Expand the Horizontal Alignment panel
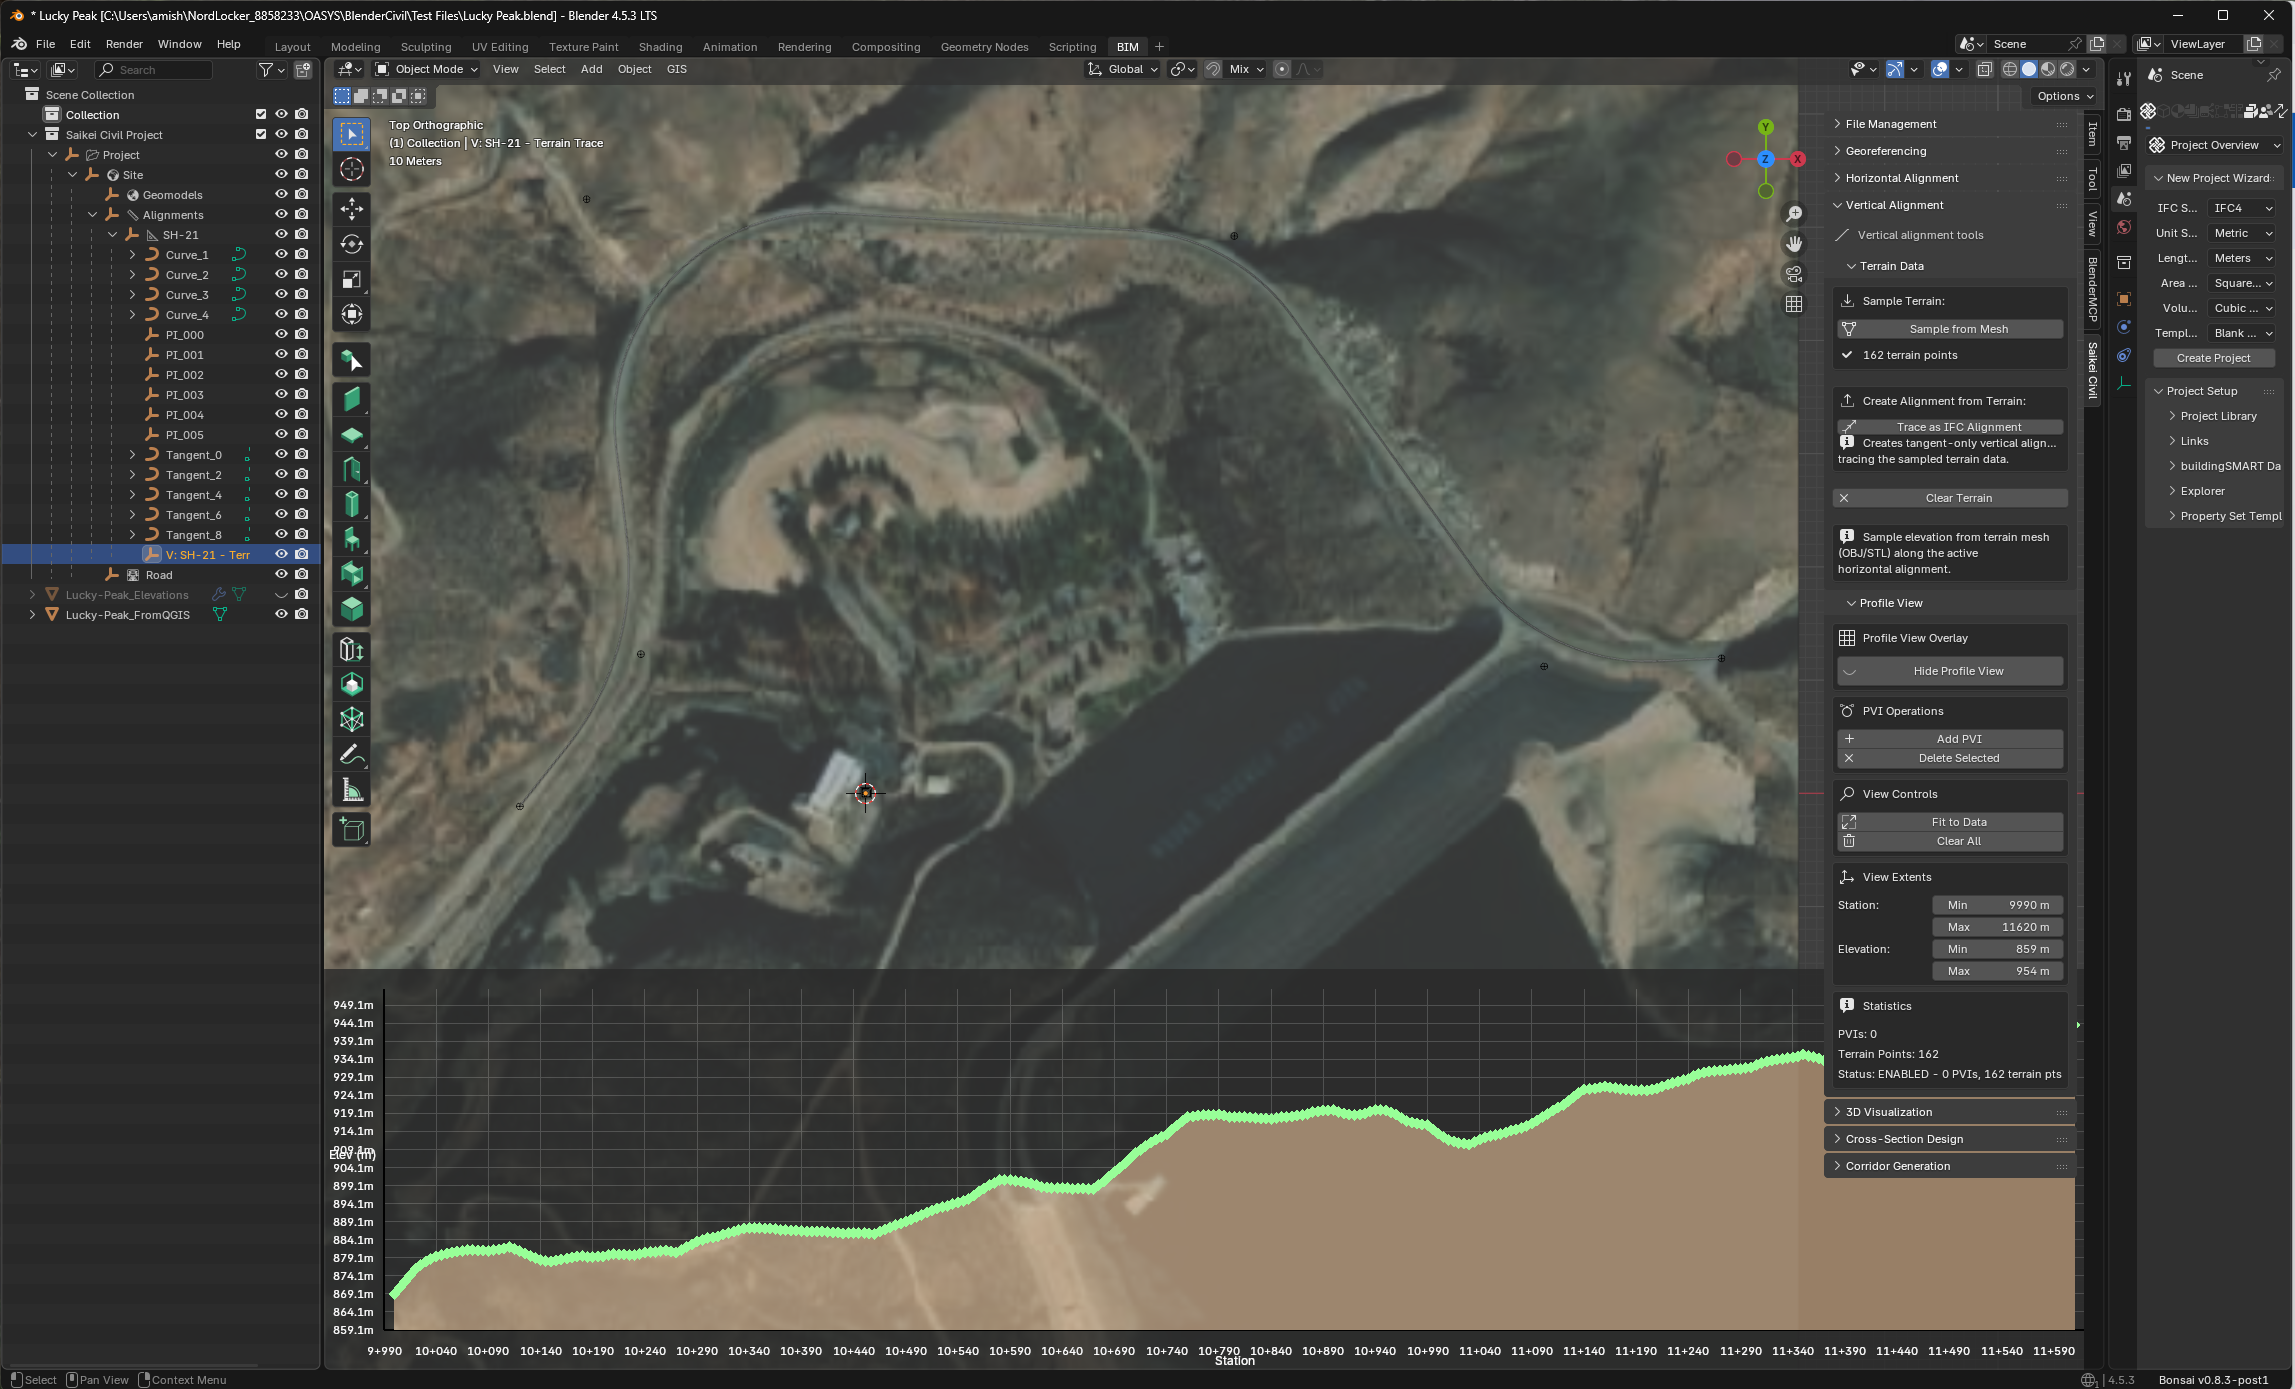 tap(1901, 178)
